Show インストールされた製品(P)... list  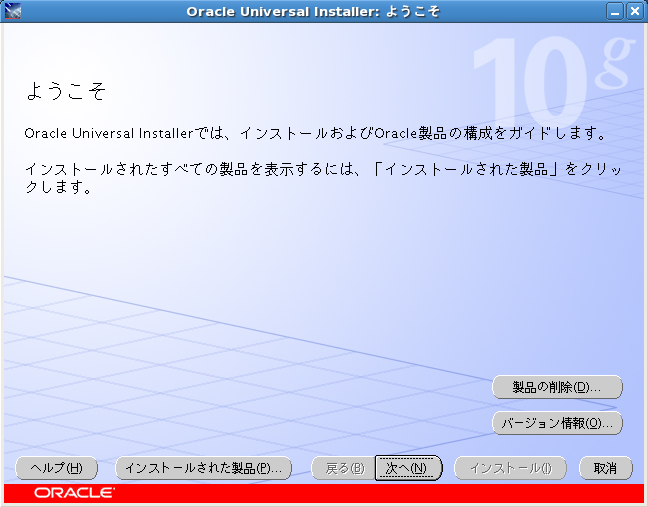203,468
